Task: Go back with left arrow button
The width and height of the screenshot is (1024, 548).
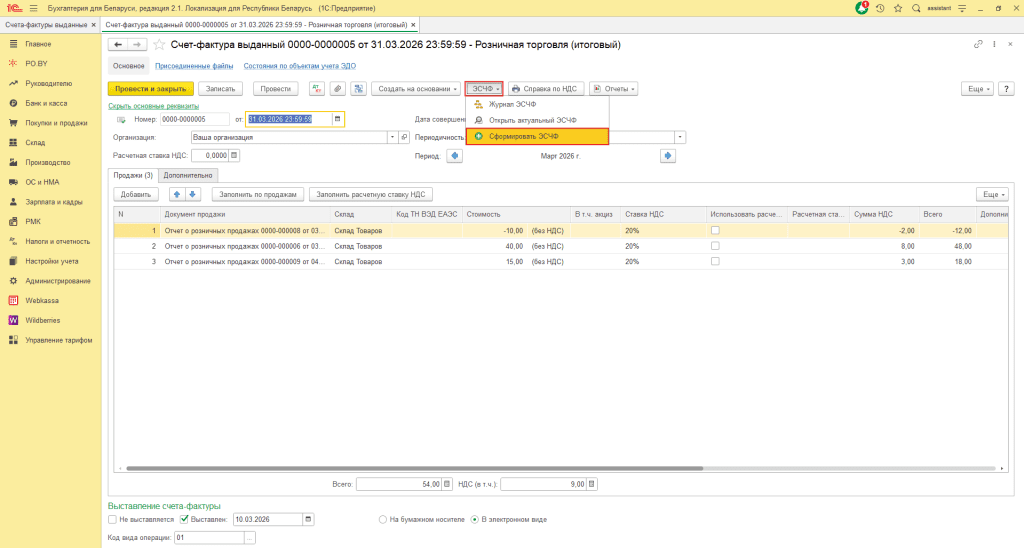Action: pyautogui.click(x=118, y=45)
